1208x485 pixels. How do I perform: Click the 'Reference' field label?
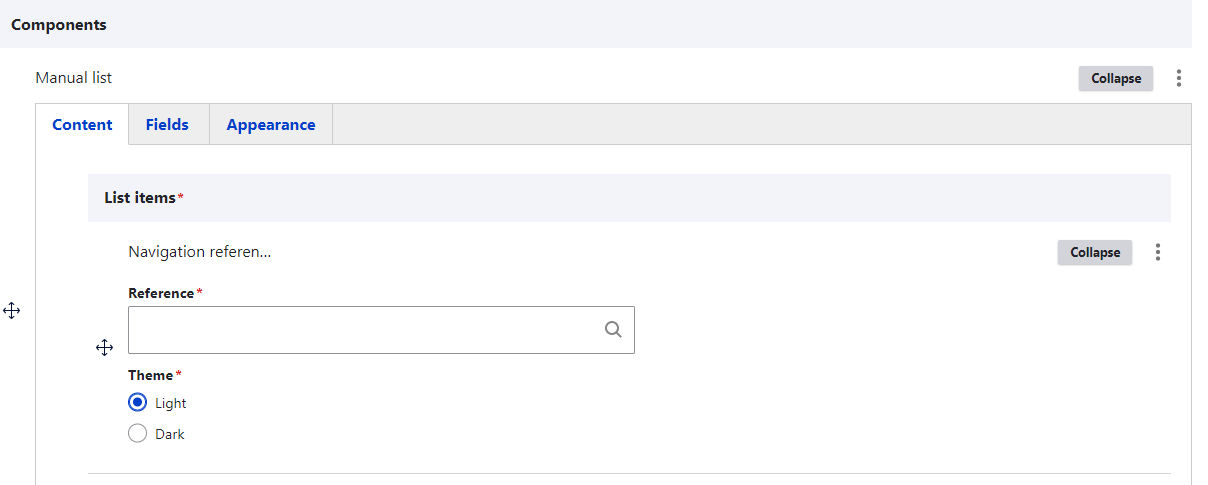161,293
